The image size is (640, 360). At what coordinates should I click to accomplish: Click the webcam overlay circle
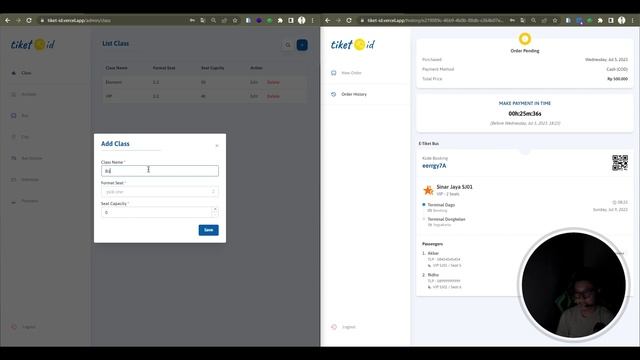(573, 284)
